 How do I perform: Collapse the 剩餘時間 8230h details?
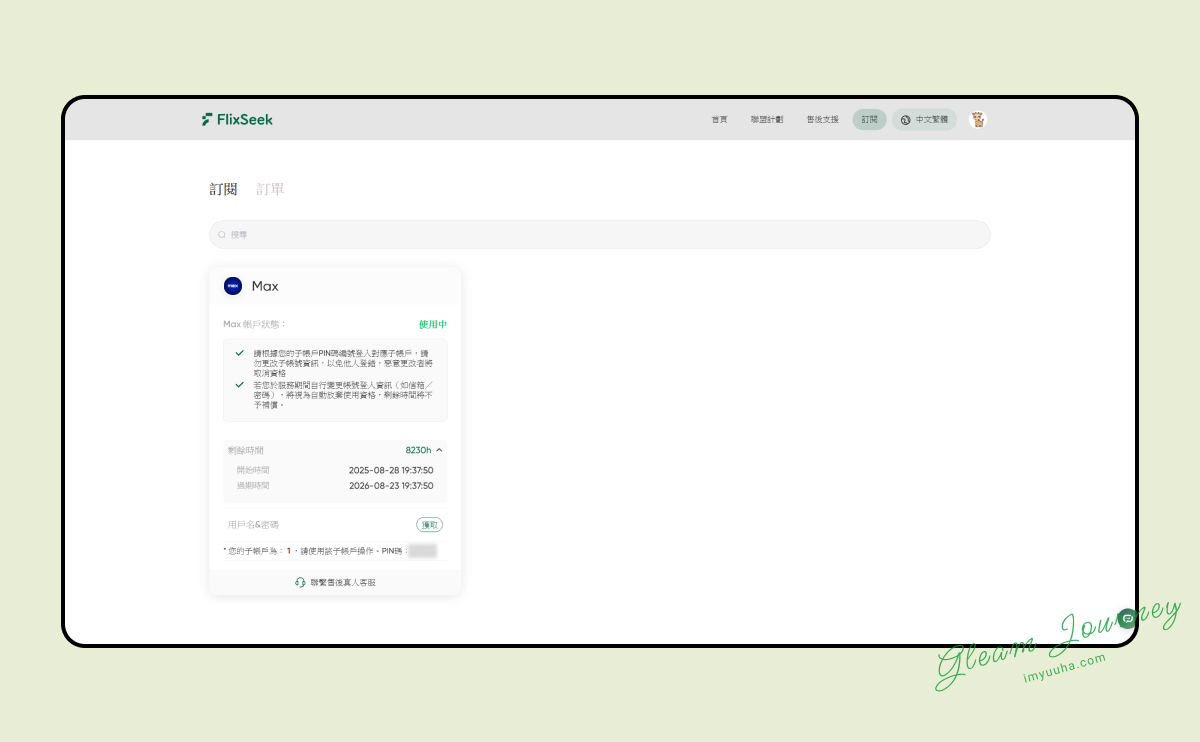click(x=439, y=450)
